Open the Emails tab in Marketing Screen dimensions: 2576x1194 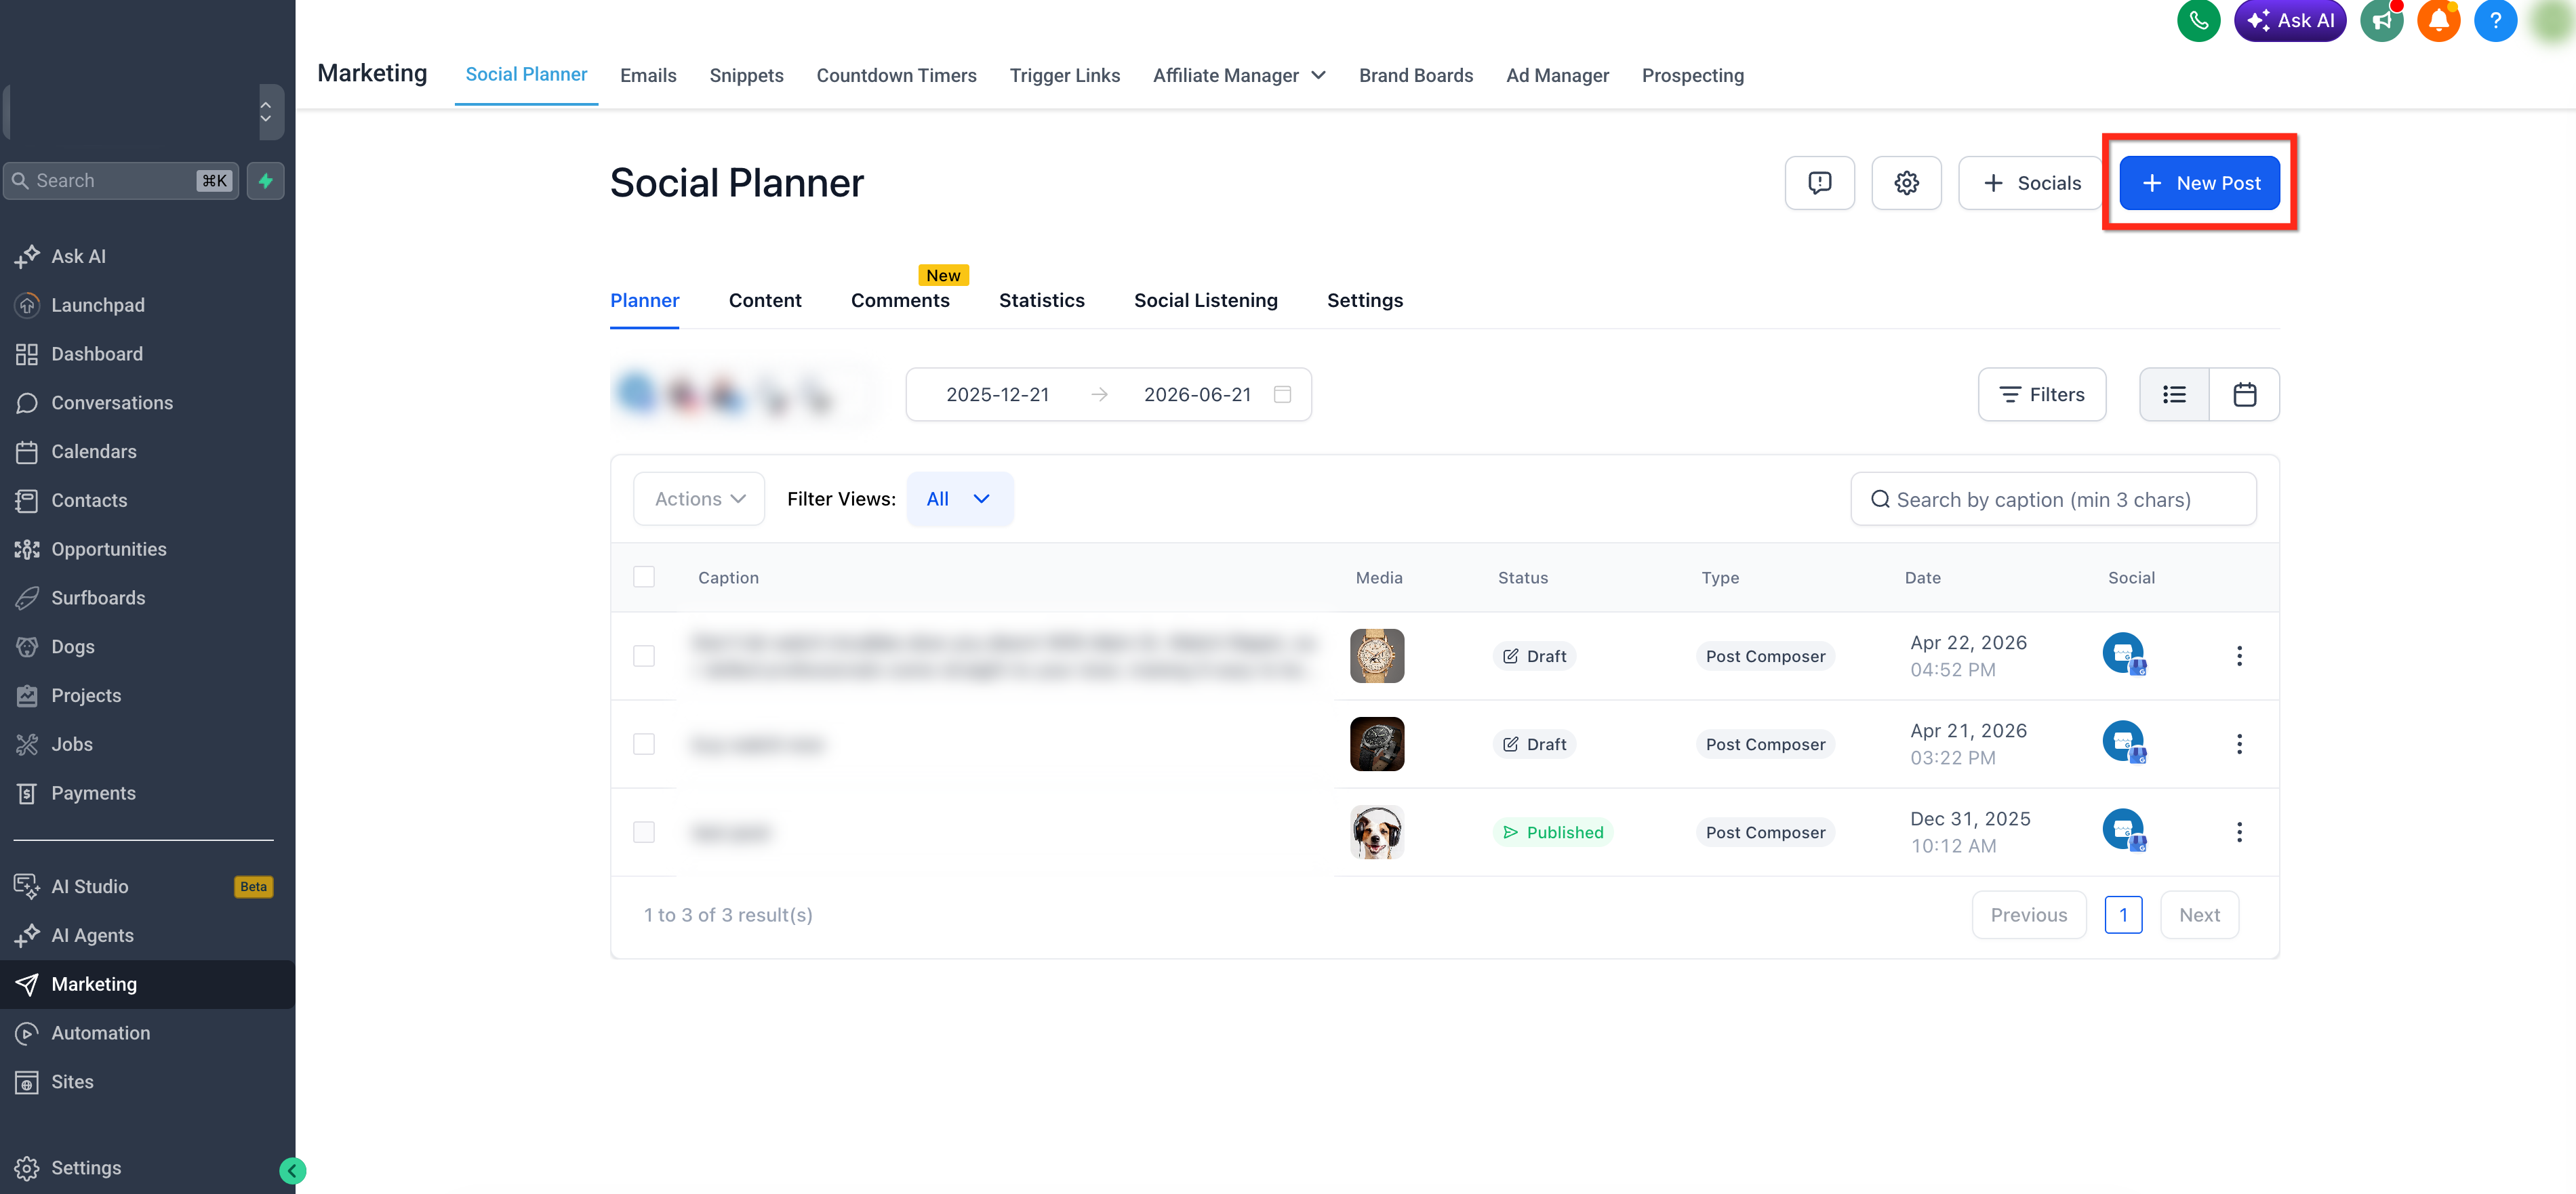tap(648, 75)
